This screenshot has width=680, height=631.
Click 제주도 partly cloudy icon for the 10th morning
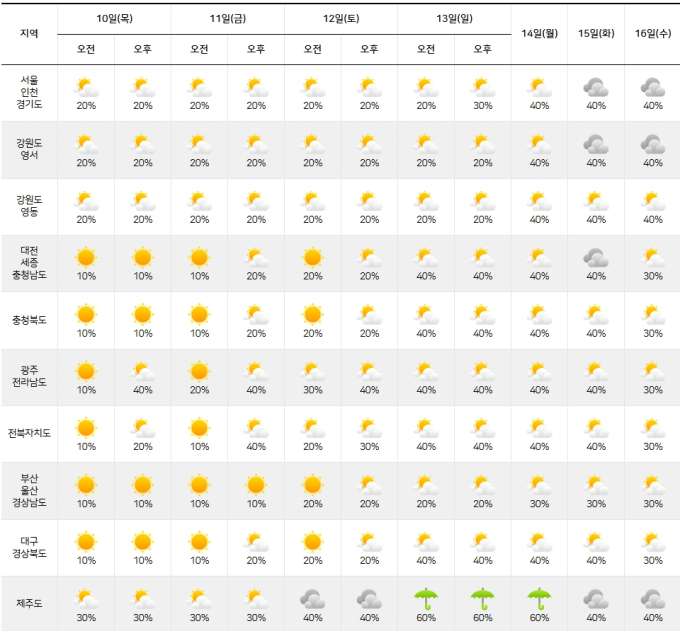pyautogui.click(x=86, y=599)
